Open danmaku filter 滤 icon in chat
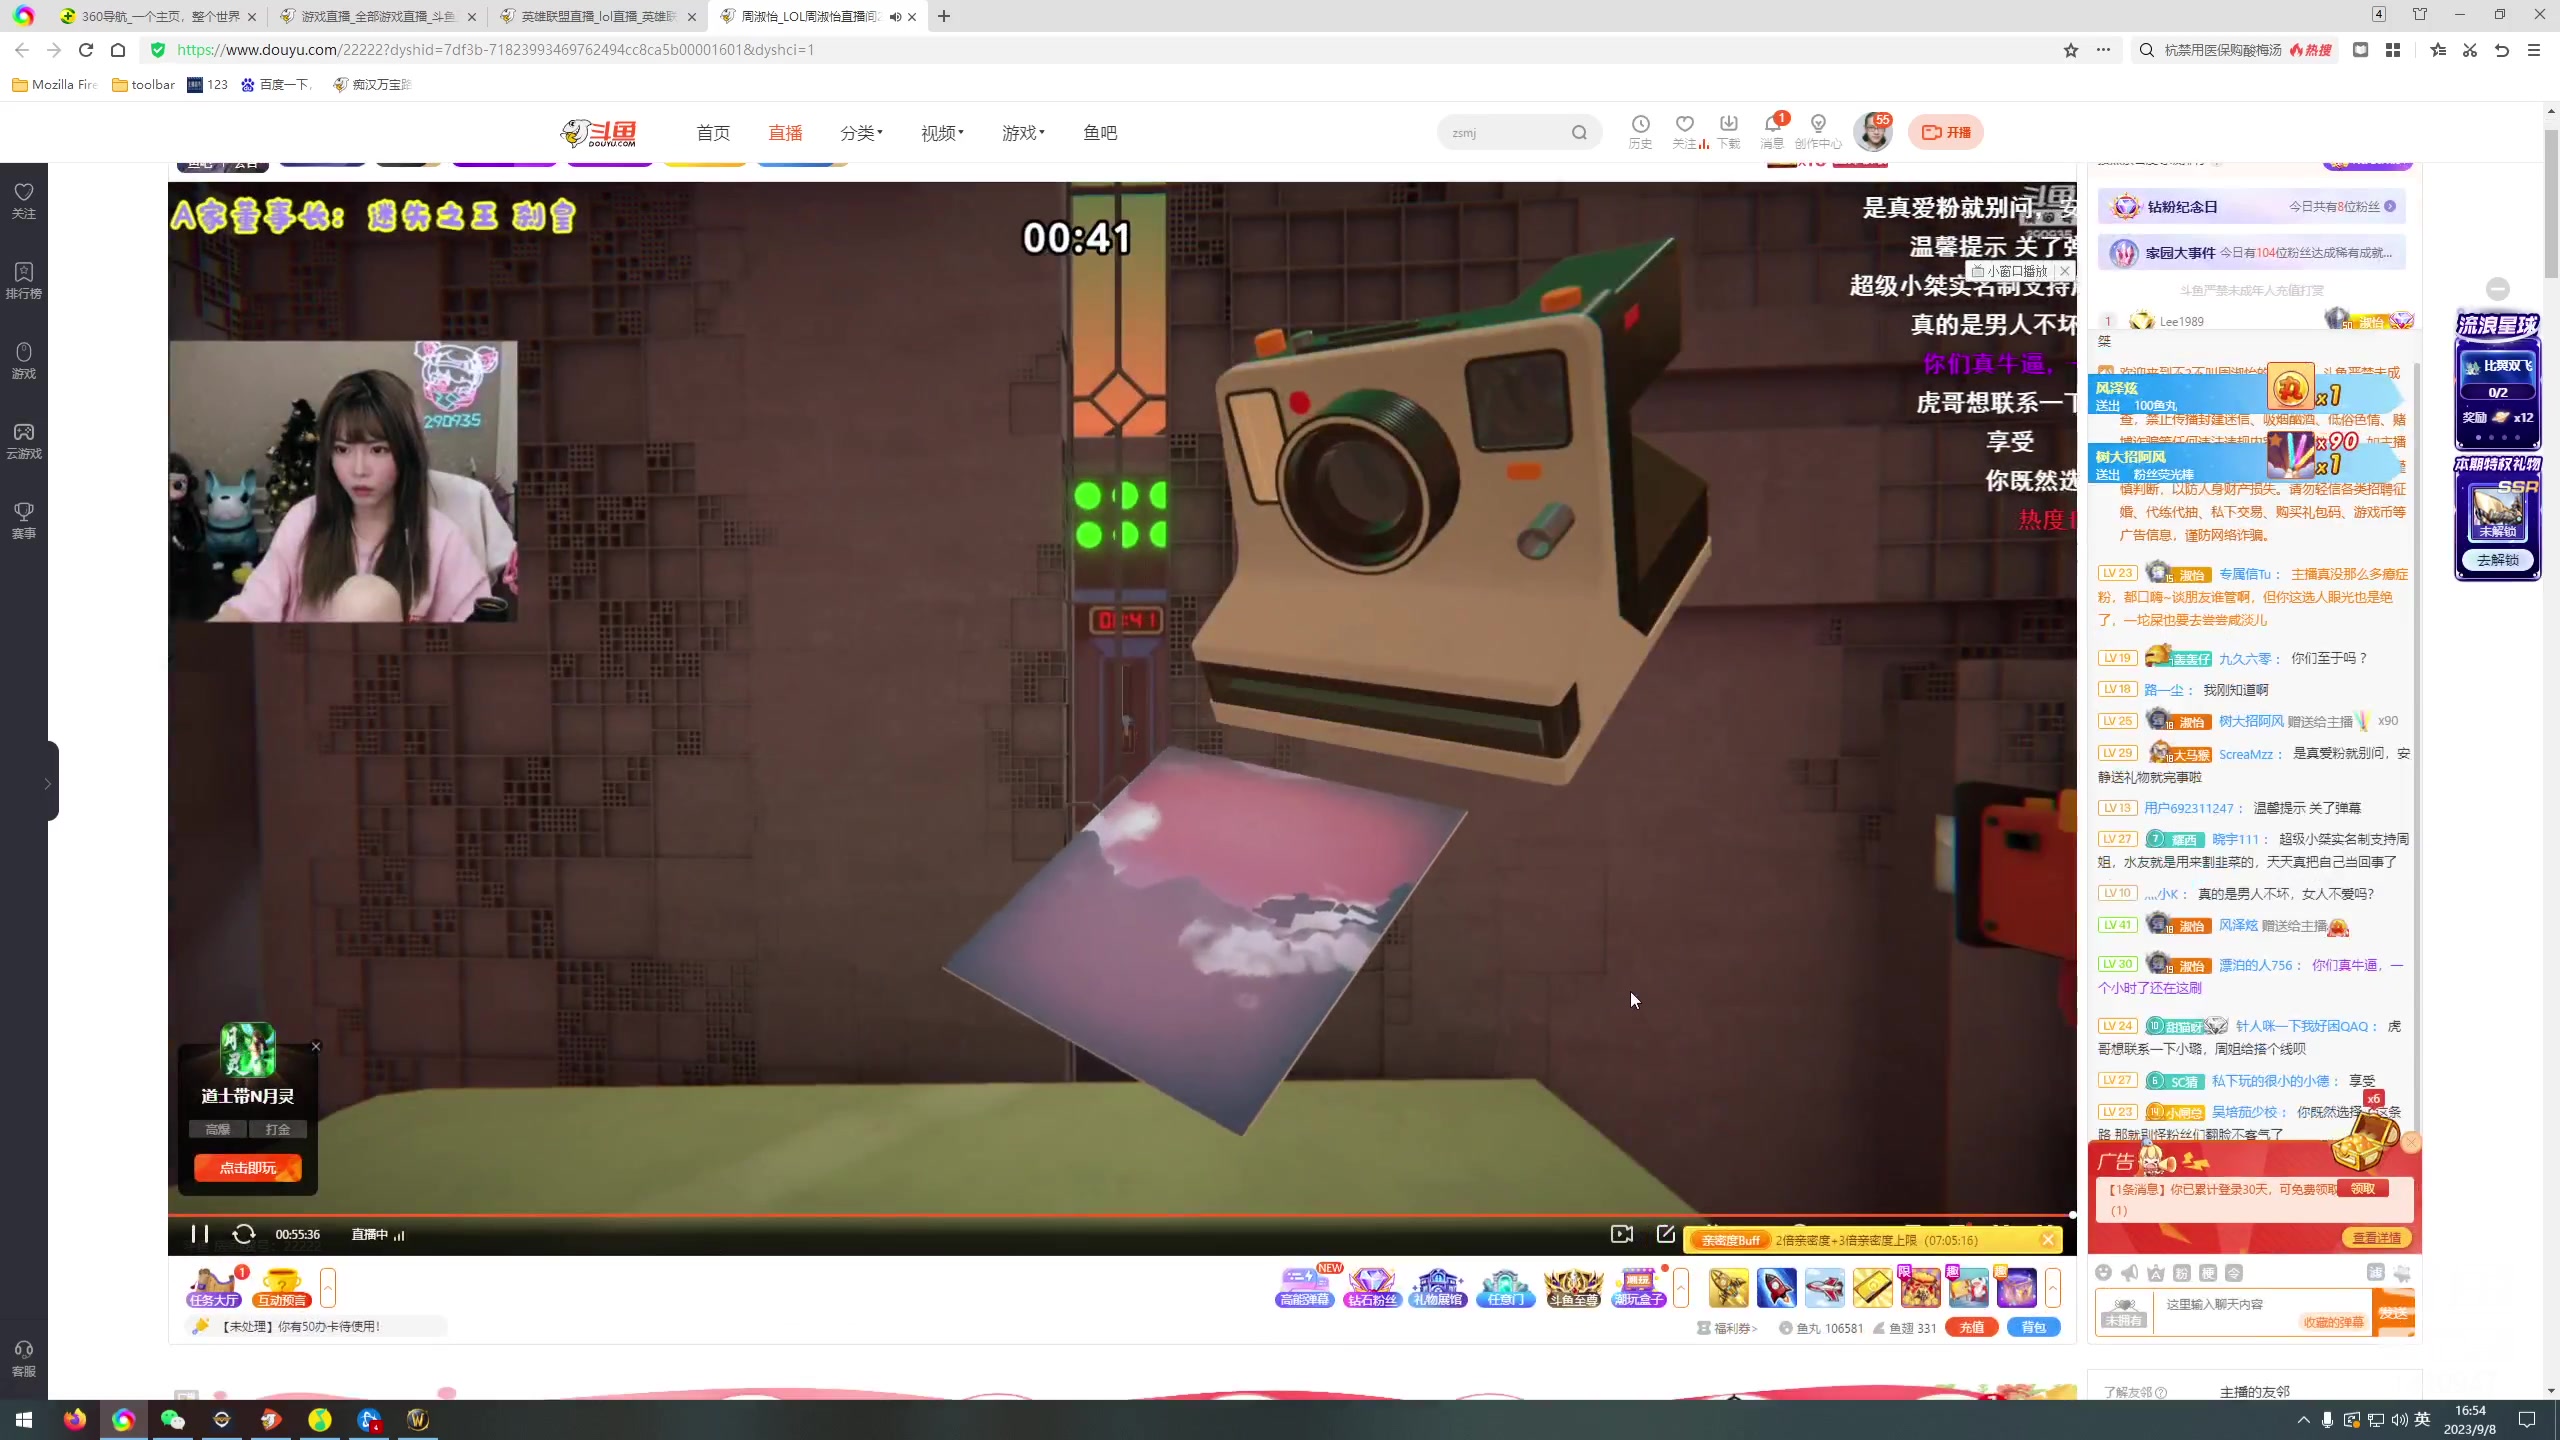This screenshot has height=1440, width=2560. 2376,1272
